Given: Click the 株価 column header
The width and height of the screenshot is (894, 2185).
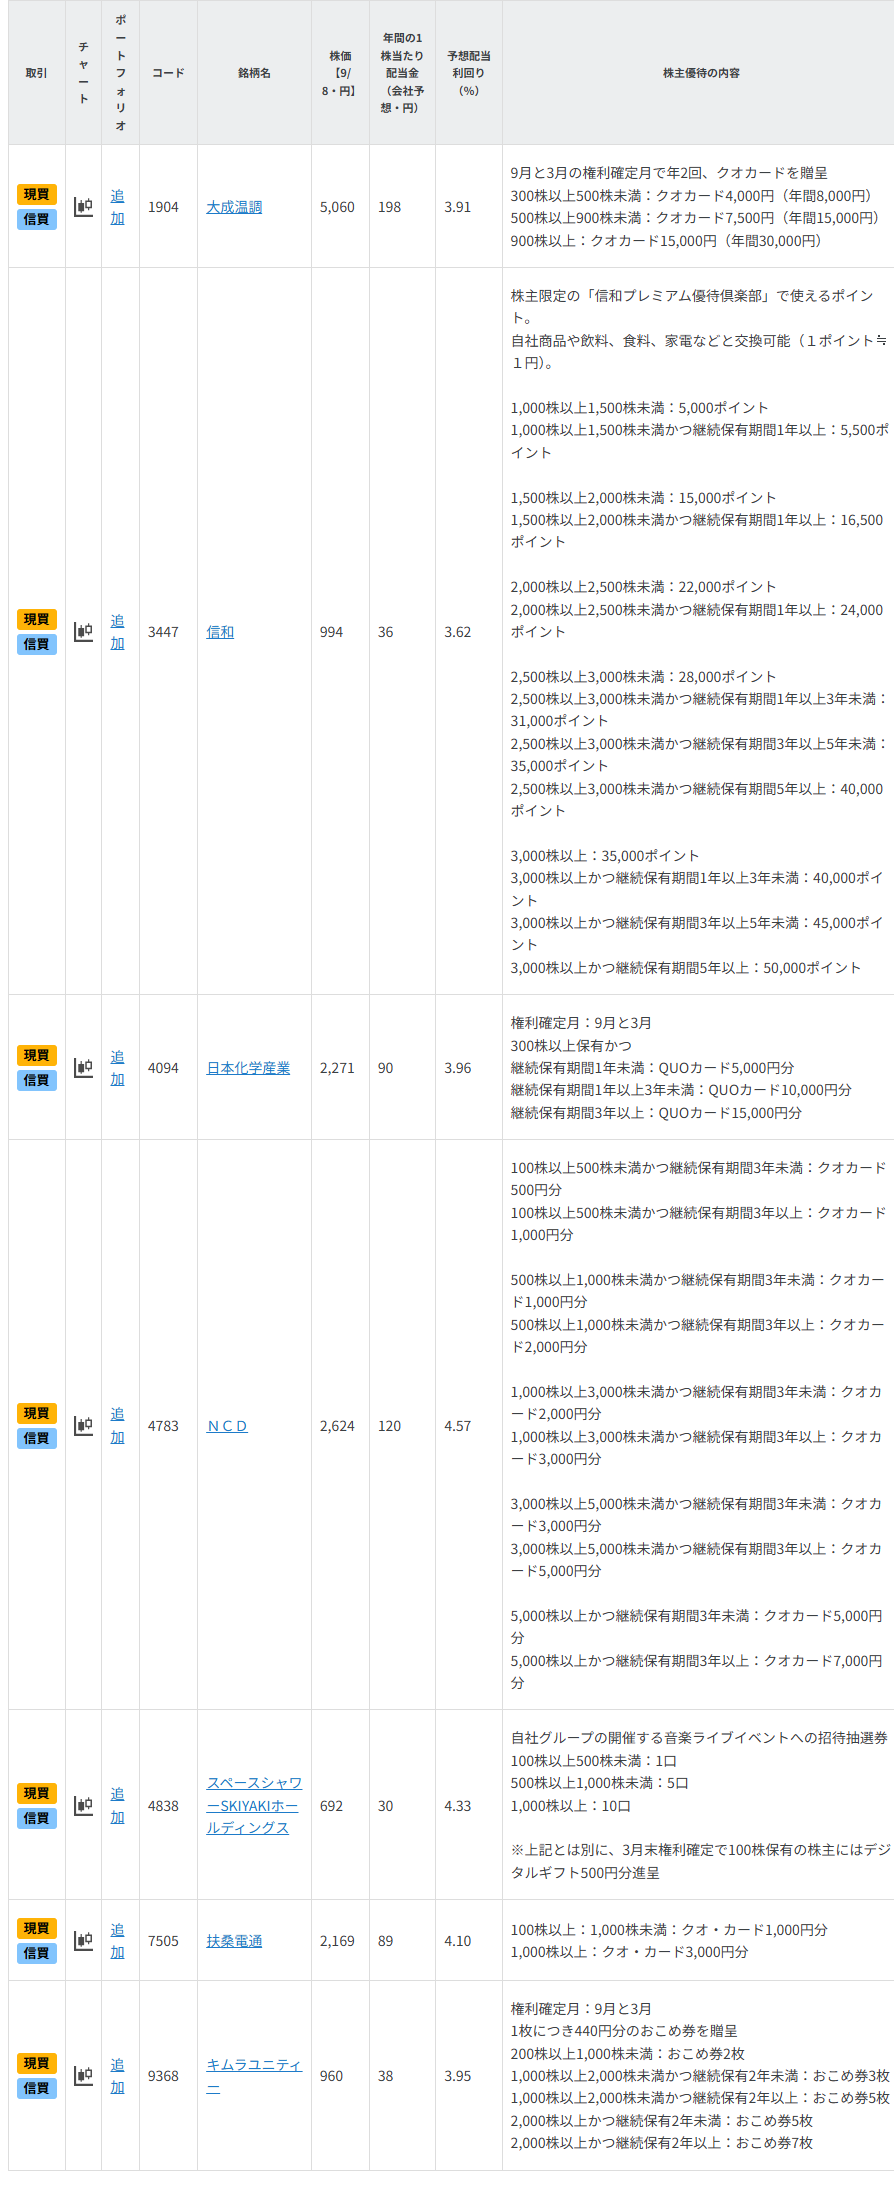Looking at the screenshot, I should (340, 73).
